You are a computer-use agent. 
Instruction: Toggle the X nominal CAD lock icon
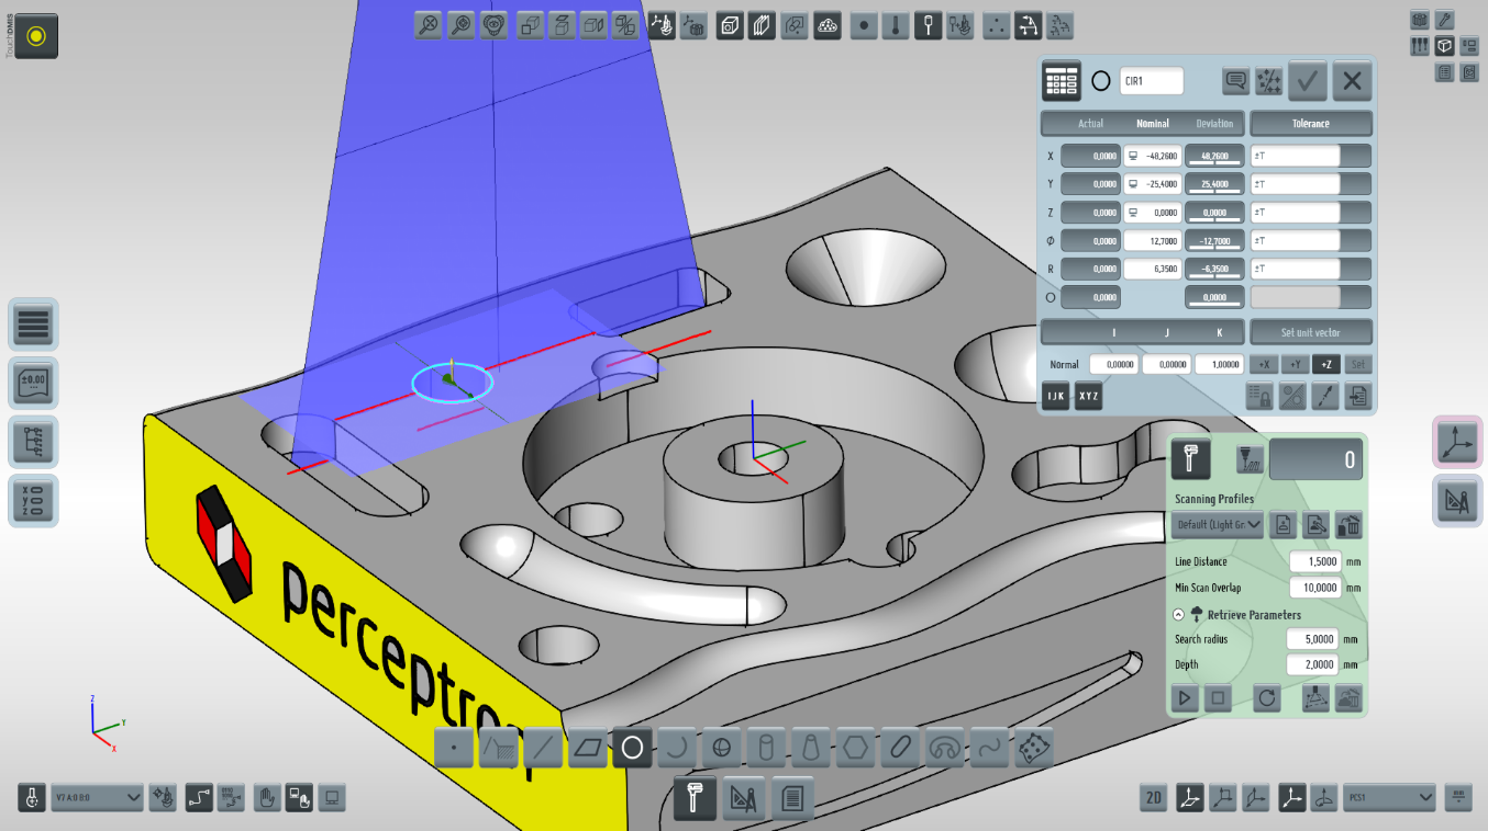(x=1133, y=156)
